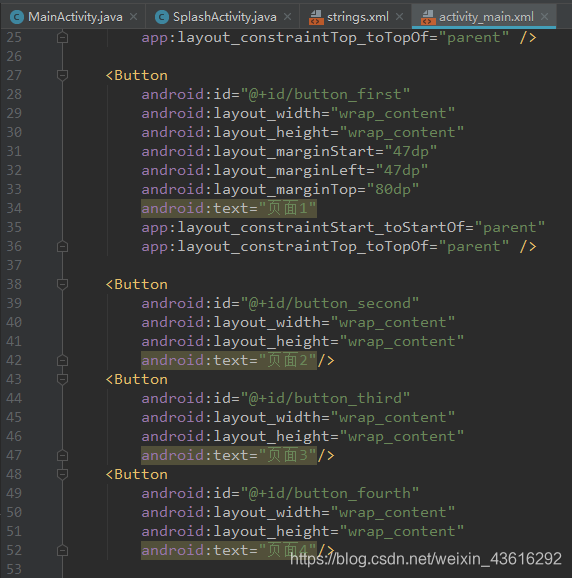Image resolution: width=572 pixels, height=578 pixels.
Task: Click the <Button tag on line 38
Action: pos(137,285)
